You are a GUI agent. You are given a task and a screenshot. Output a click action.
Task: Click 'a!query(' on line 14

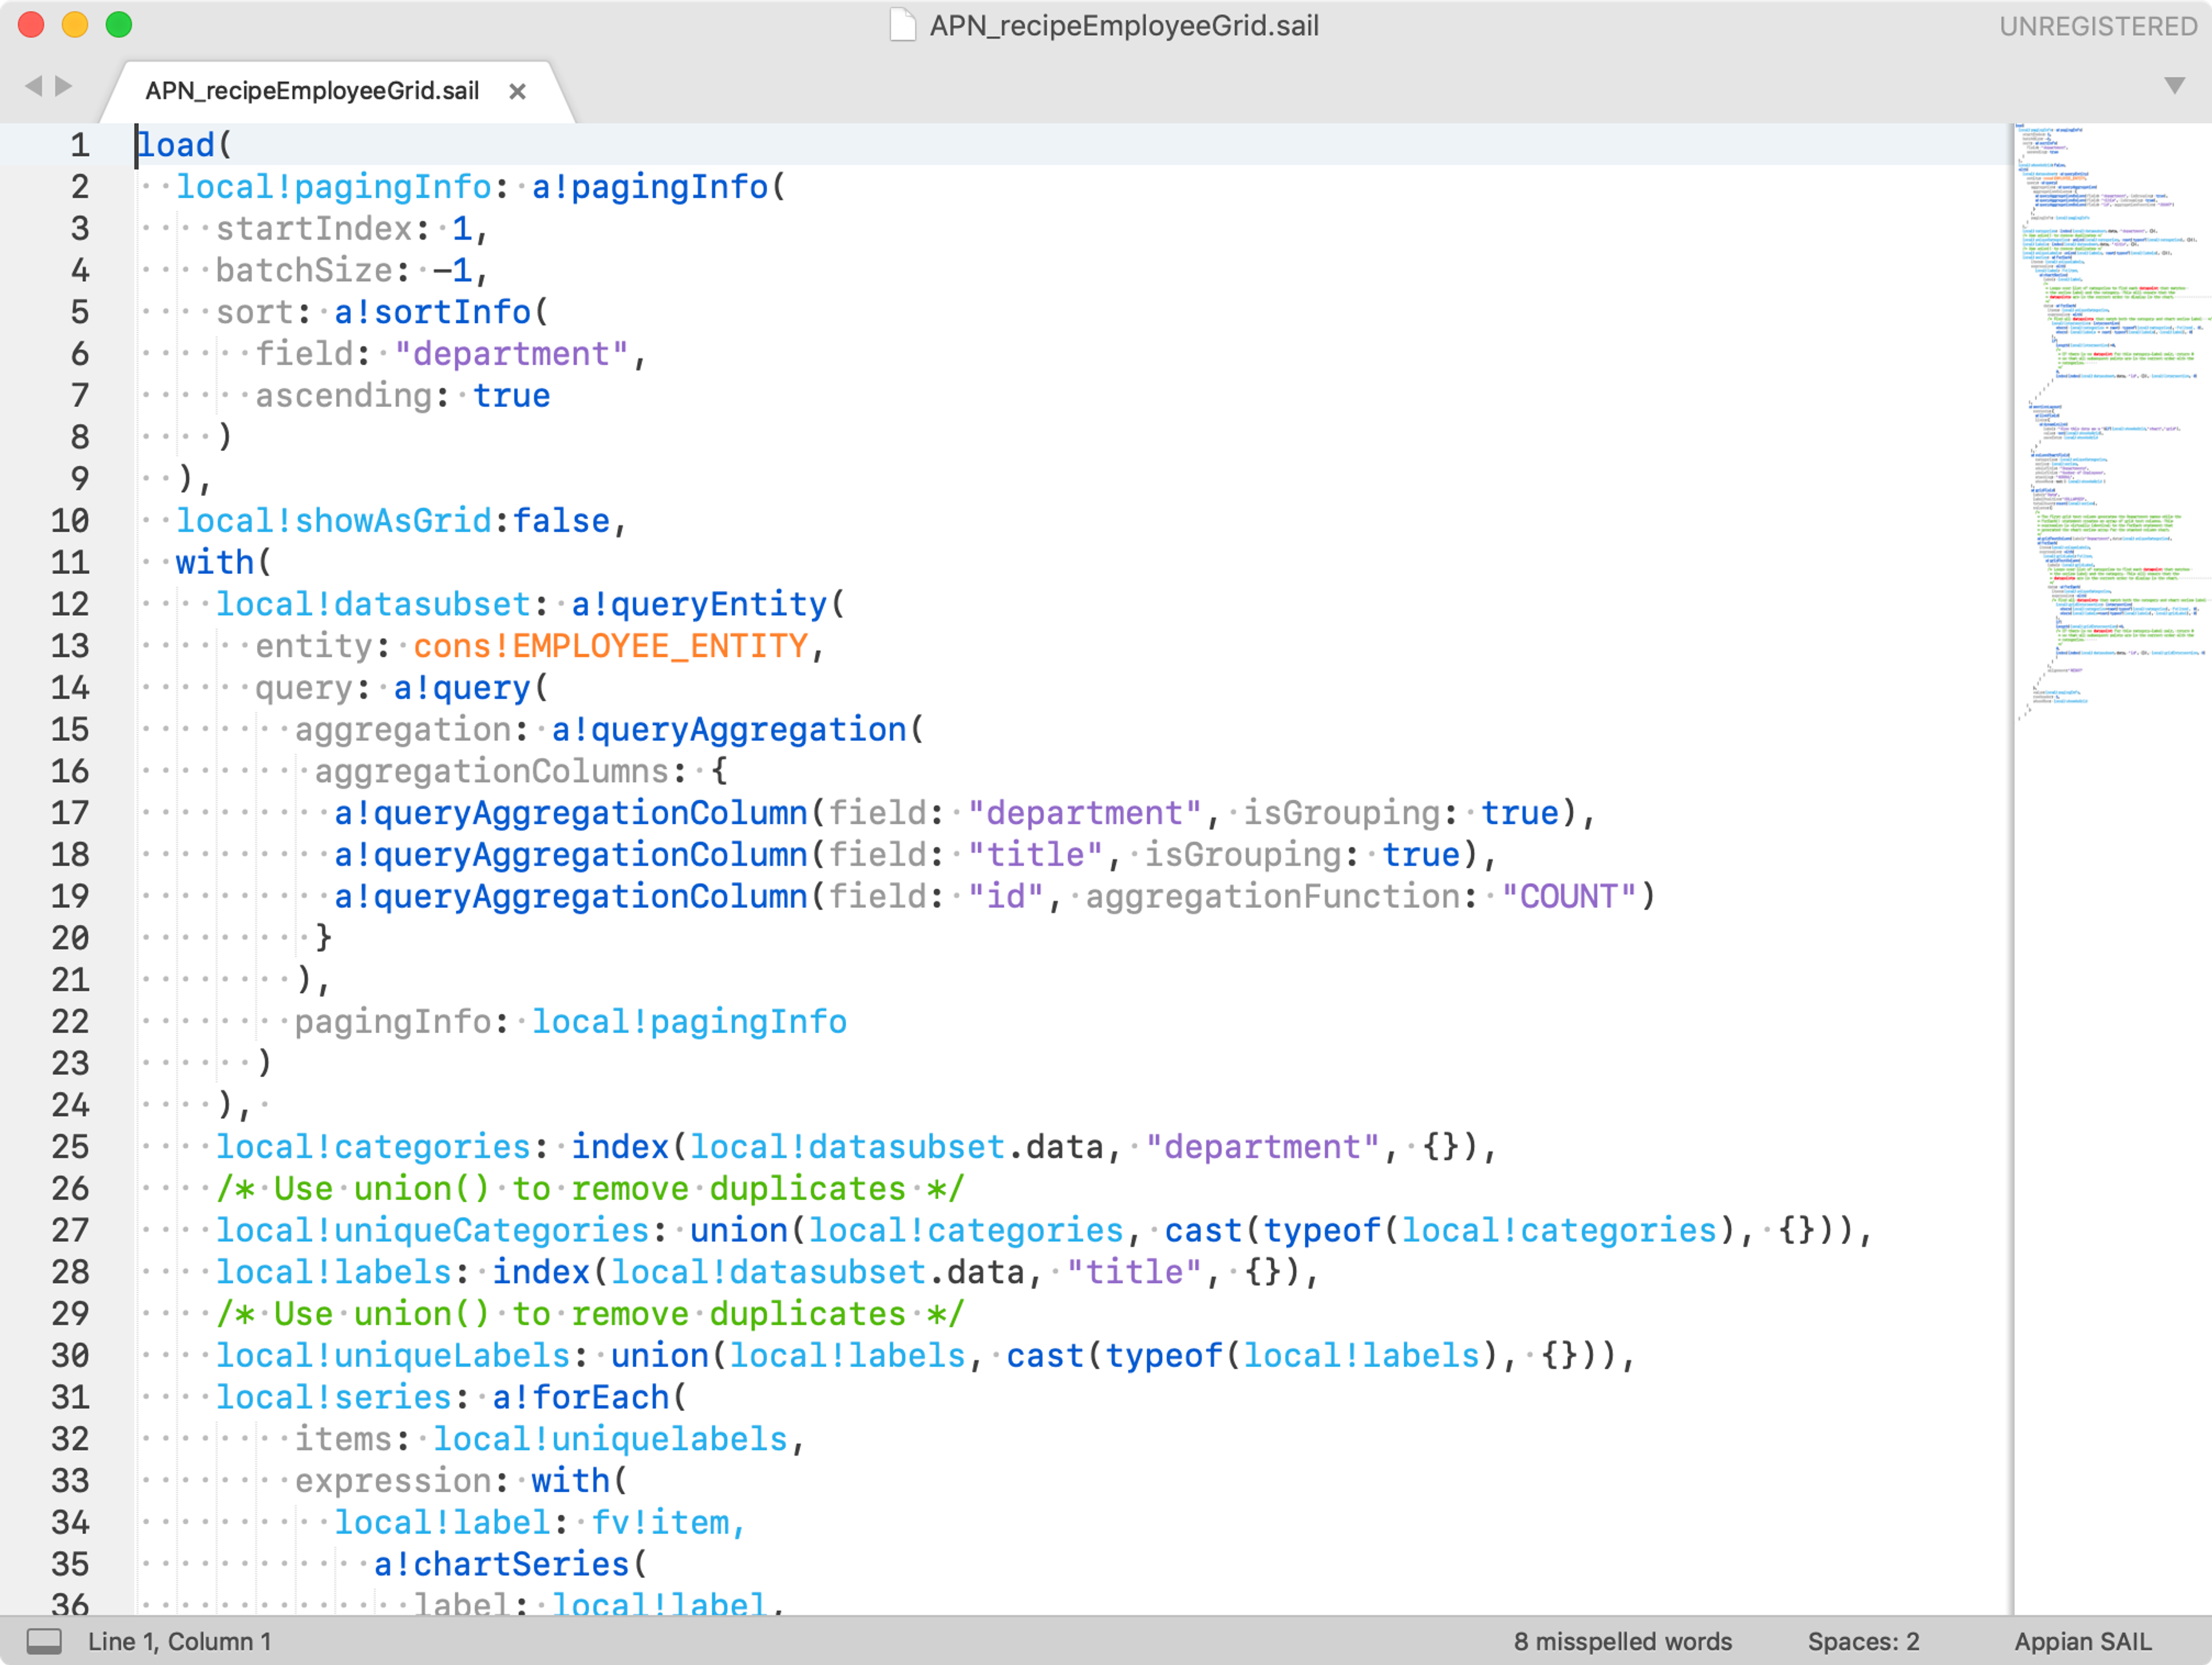click(470, 688)
